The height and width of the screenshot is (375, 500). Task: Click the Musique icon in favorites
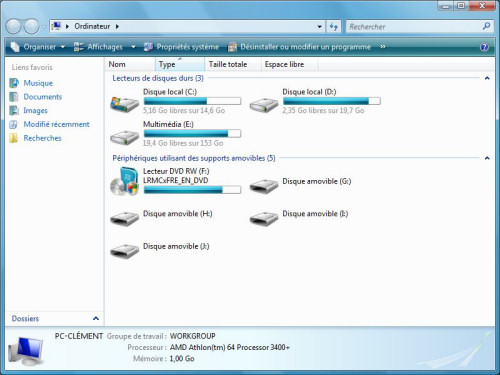[14, 83]
